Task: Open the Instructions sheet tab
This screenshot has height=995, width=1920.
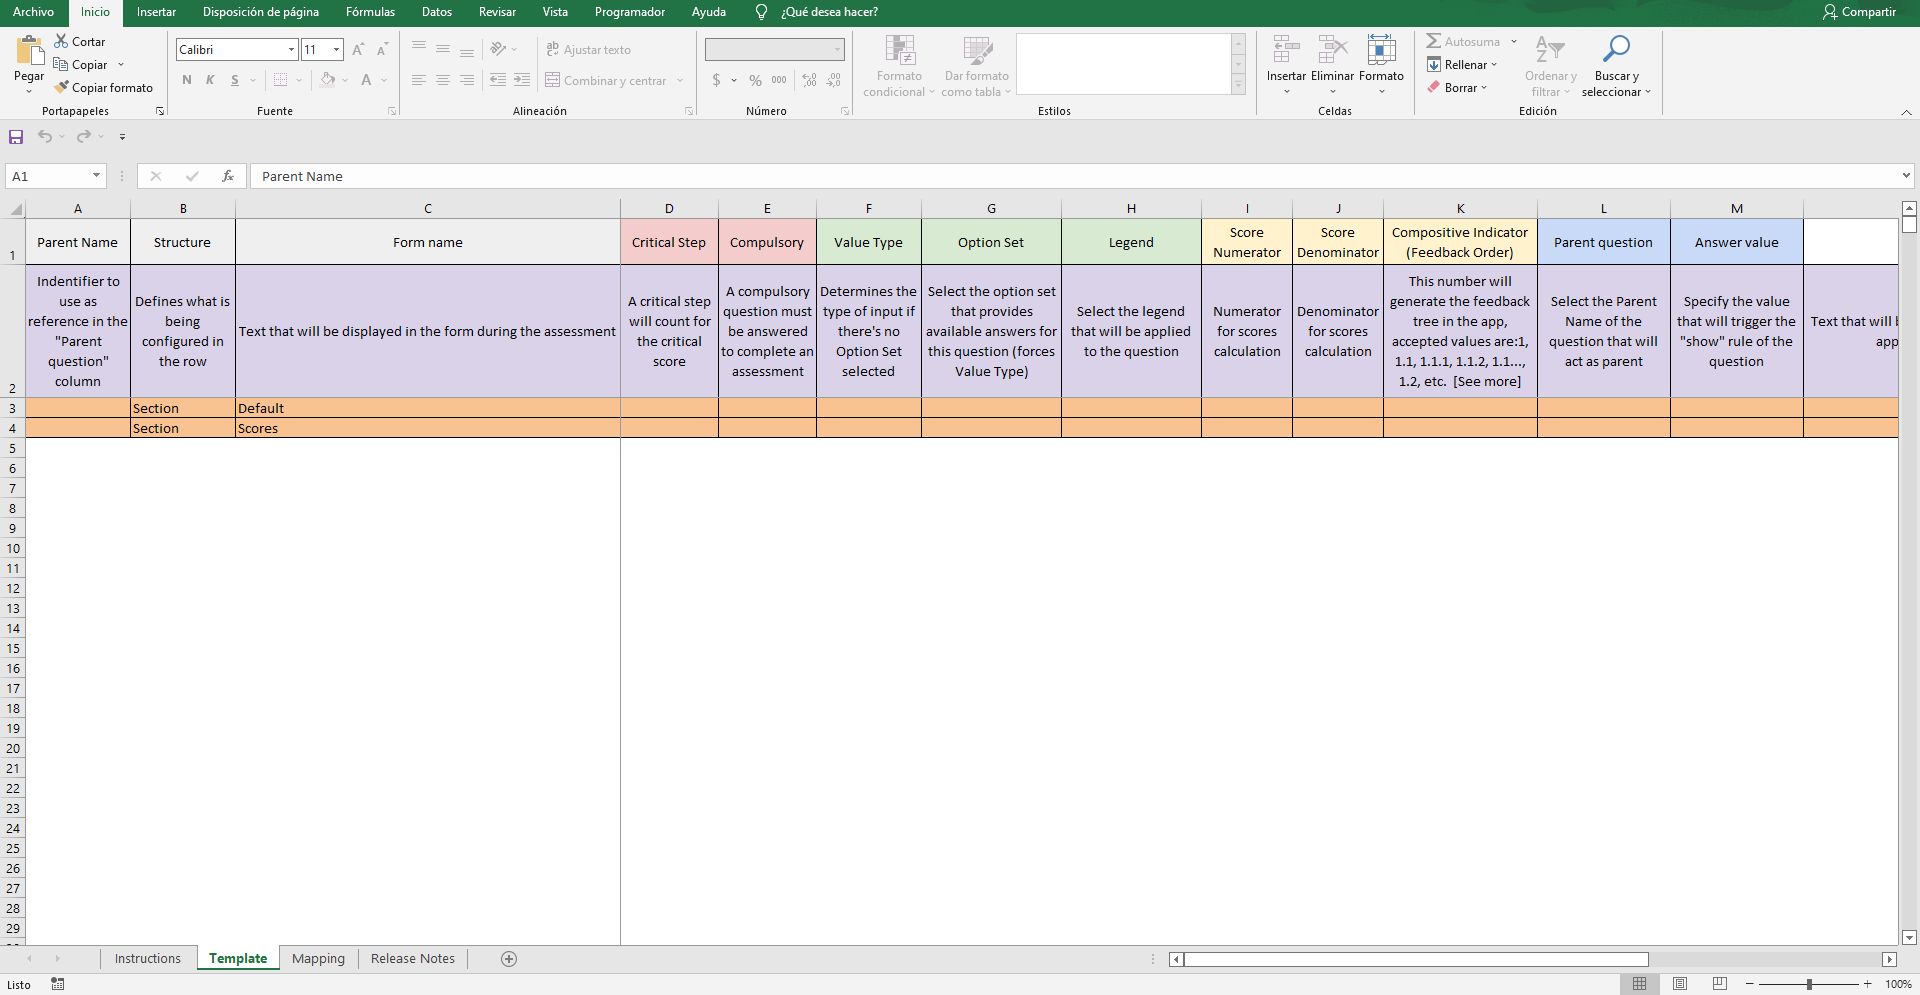Action: pos(148,958)
